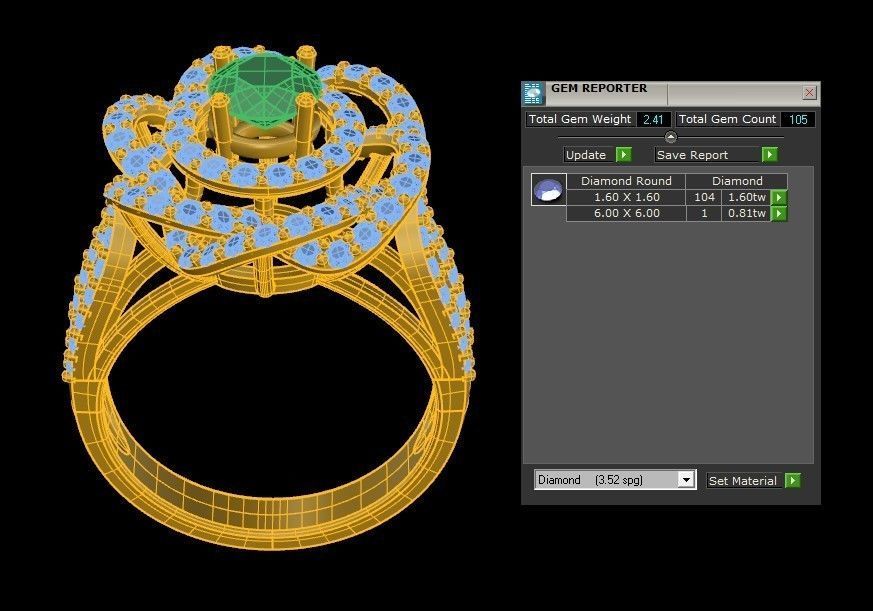
Task: Click the Gem Reporter panel icon
Action: coord(533,93)
